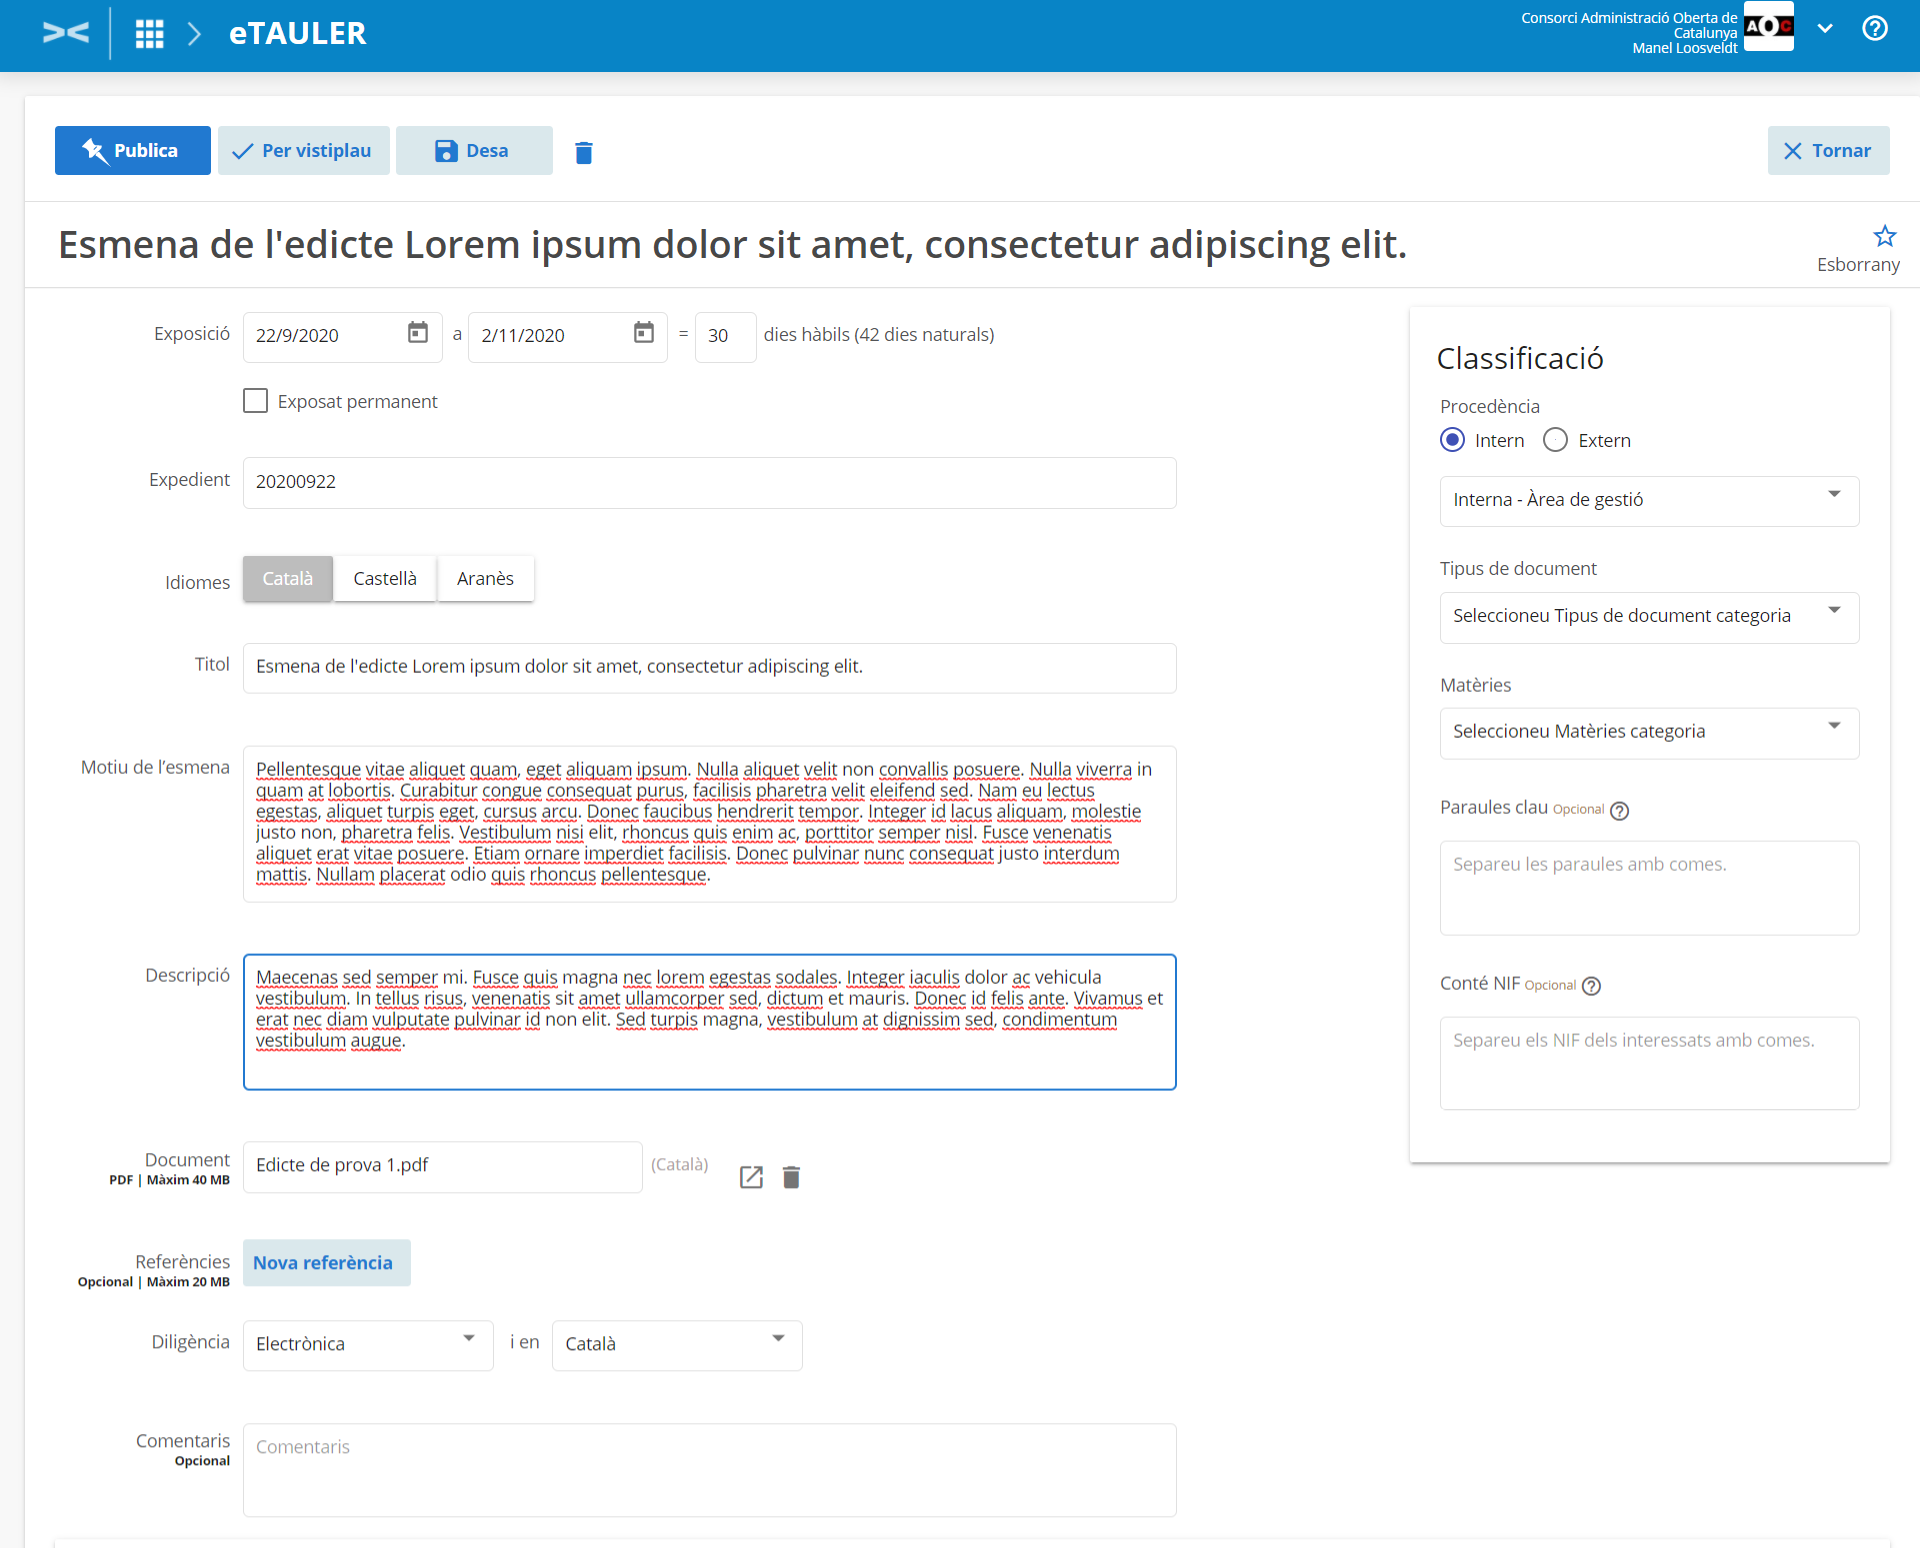
Task: Select the Intern procedència option
Action: coord(1452,440)
